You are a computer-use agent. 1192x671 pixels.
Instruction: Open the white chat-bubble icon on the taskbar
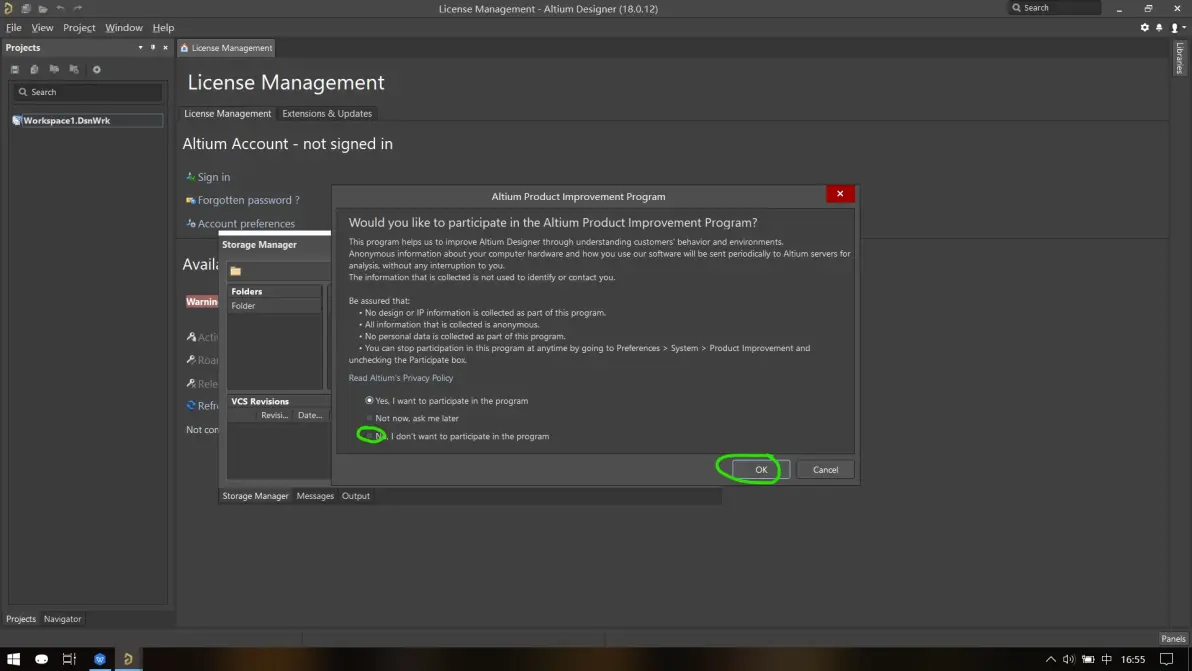[x=41, y=659]
